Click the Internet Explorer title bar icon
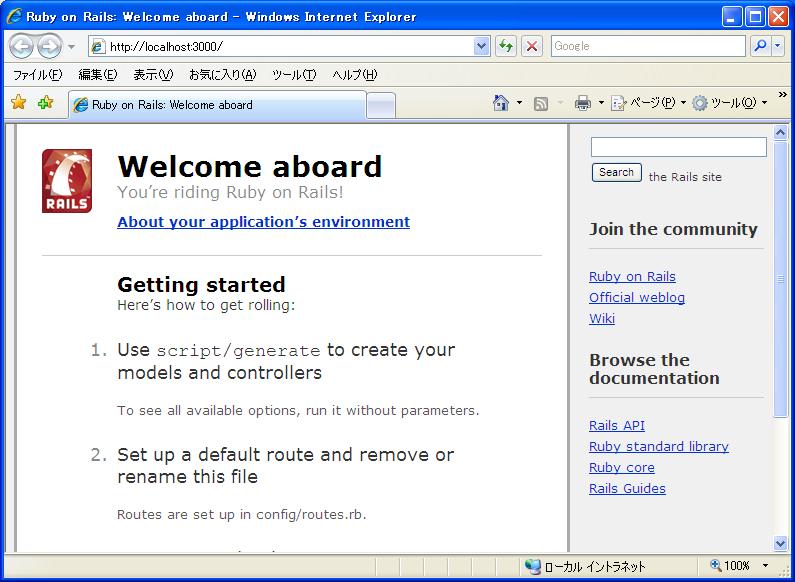The image size is (795, 582). coord(14,17)
